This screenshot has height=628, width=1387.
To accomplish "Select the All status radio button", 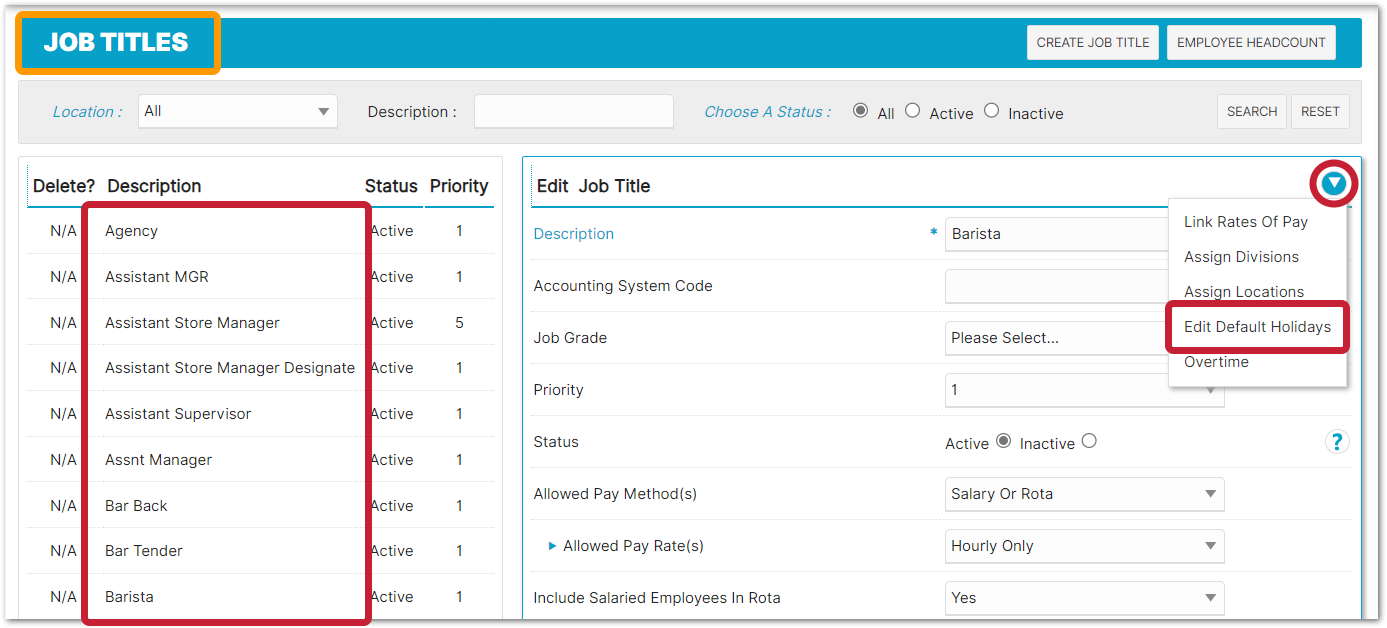I will 860,111.
